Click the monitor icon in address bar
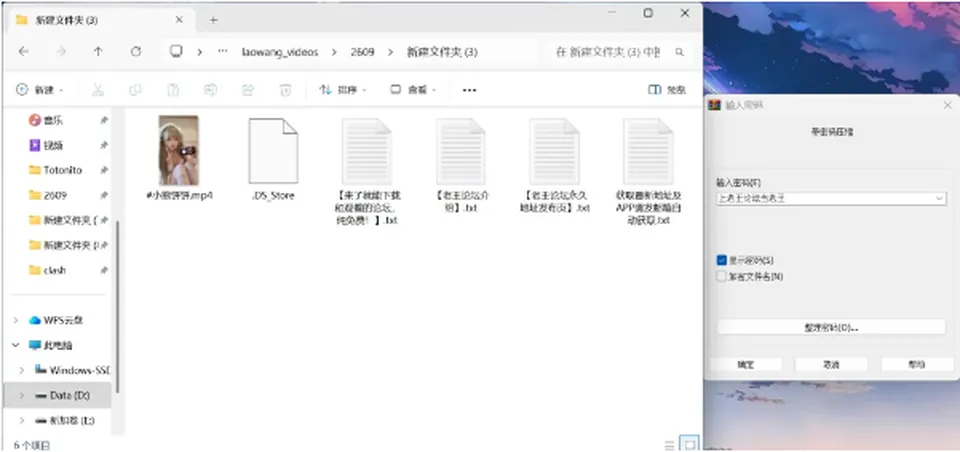960x452 pixels. pos(176,51)
